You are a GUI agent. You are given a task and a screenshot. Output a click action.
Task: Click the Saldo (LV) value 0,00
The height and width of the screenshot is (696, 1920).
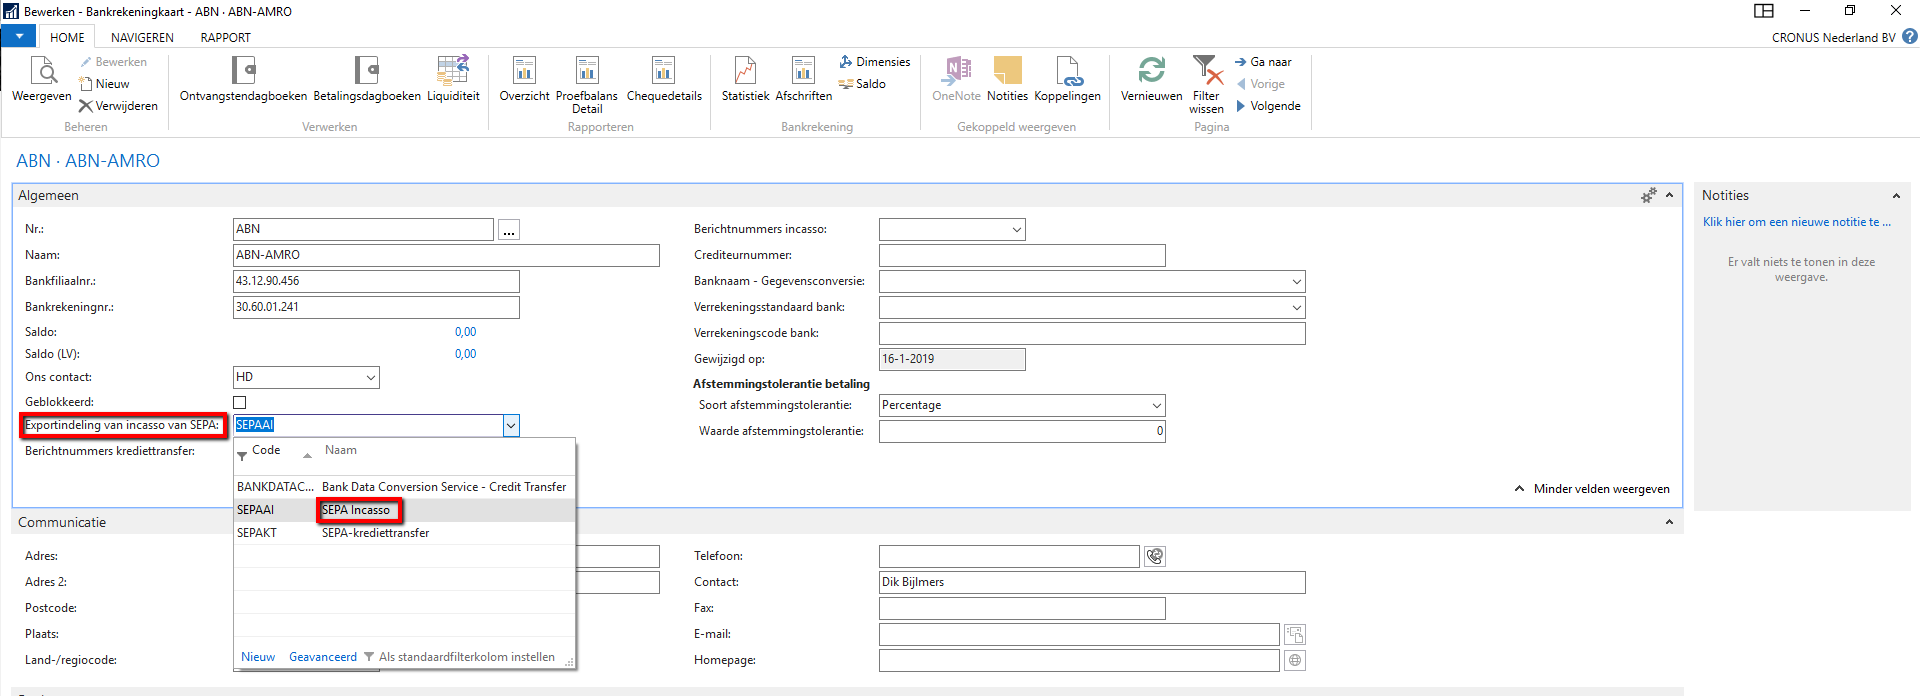coord(465,354)
